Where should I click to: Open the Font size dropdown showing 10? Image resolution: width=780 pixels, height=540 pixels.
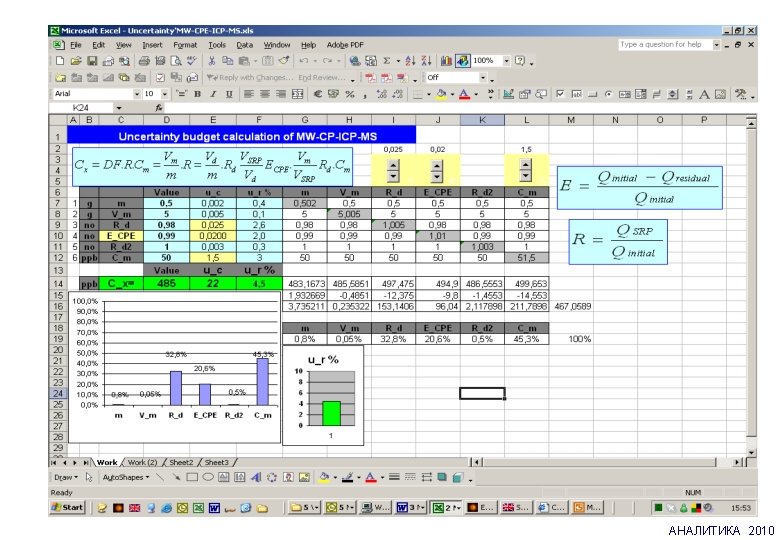[x=165, y=94]
